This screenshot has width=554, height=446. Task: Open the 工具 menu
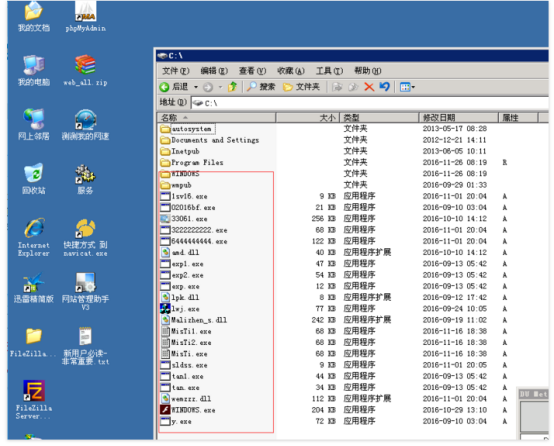pyautogui.click(x=329, y=71)
